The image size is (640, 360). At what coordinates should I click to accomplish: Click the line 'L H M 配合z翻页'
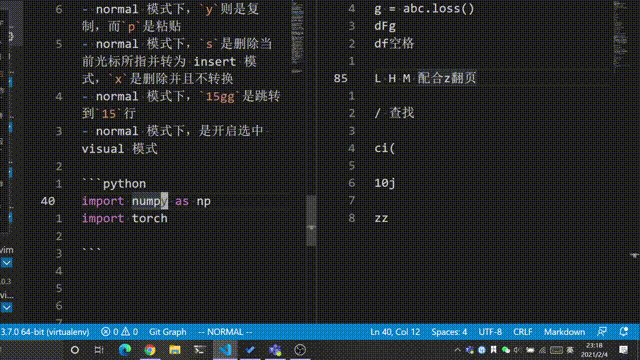(x=425, y=78)
